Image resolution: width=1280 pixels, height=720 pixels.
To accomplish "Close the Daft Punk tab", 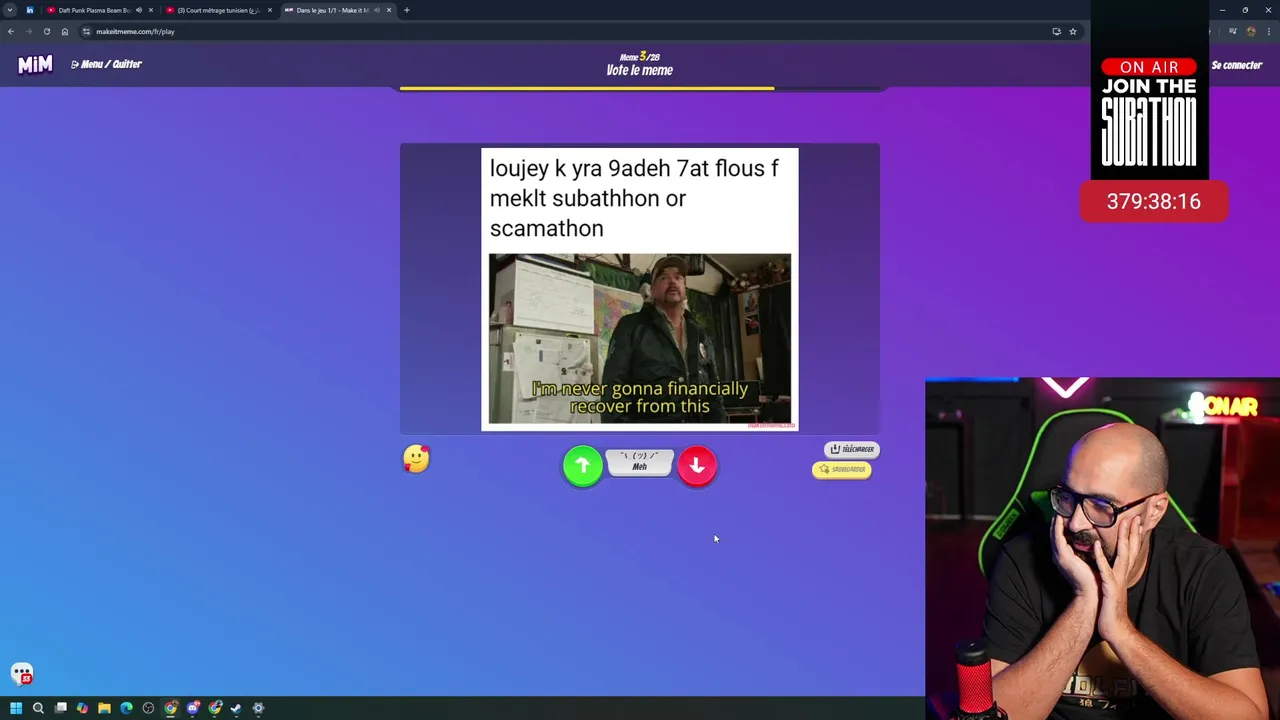I will coord(151,10).
